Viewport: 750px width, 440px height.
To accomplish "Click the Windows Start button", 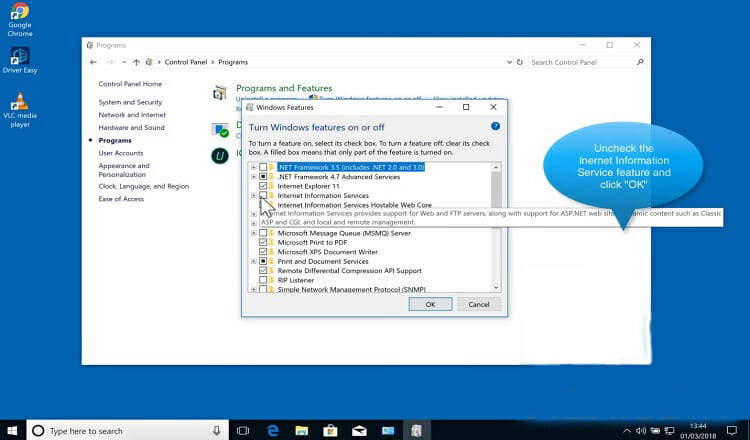I will tap(12, 430).
